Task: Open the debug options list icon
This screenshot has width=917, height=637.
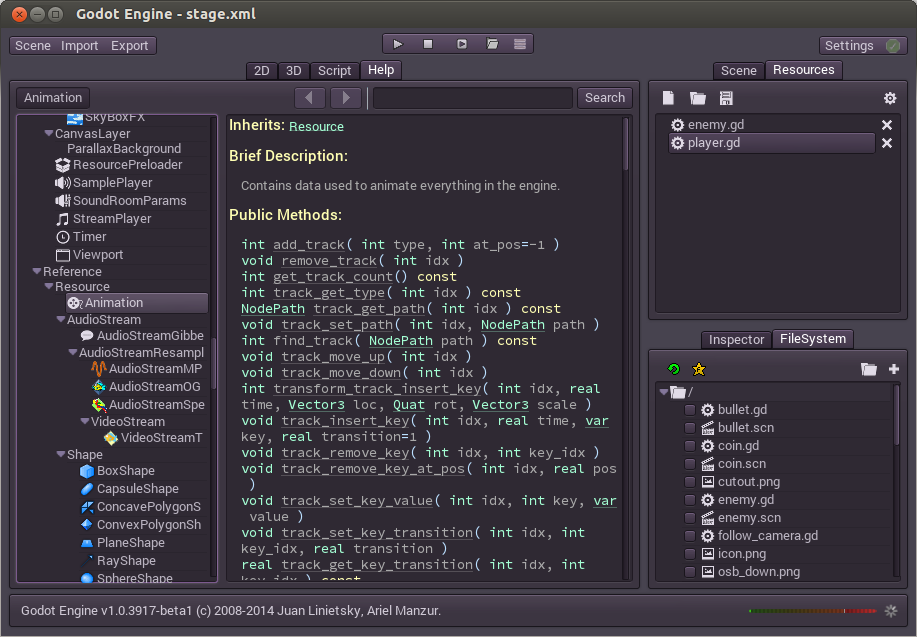Action: click(x=520, y=44)
